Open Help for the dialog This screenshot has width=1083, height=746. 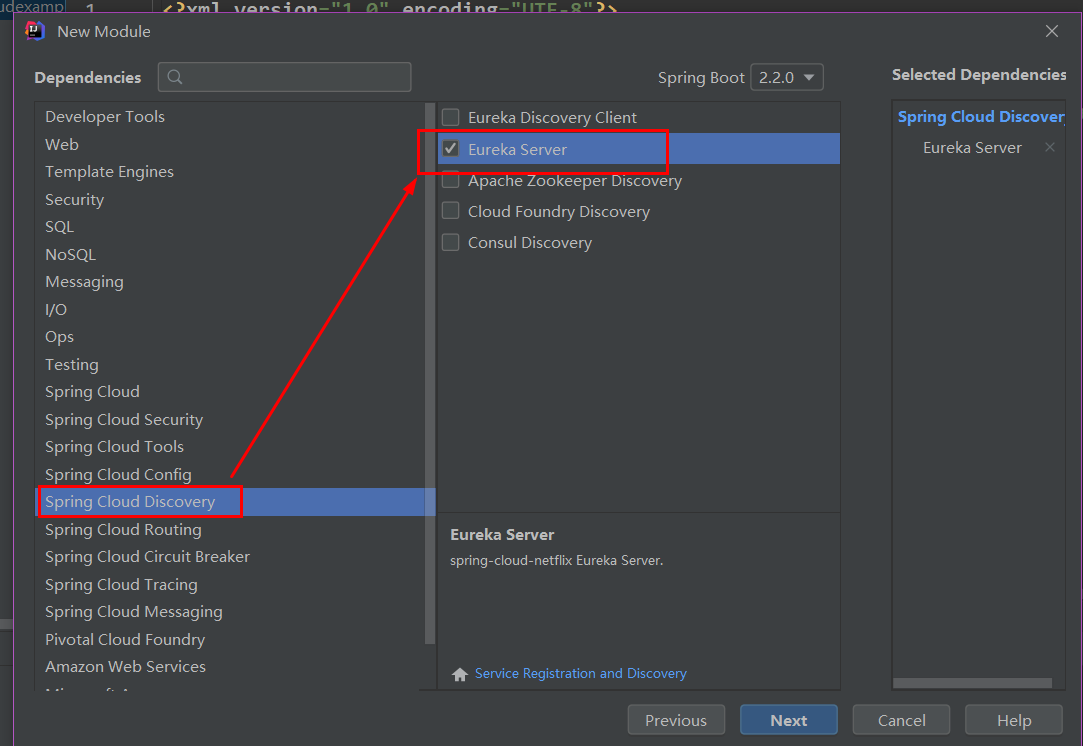click(x=1014, y=720)
